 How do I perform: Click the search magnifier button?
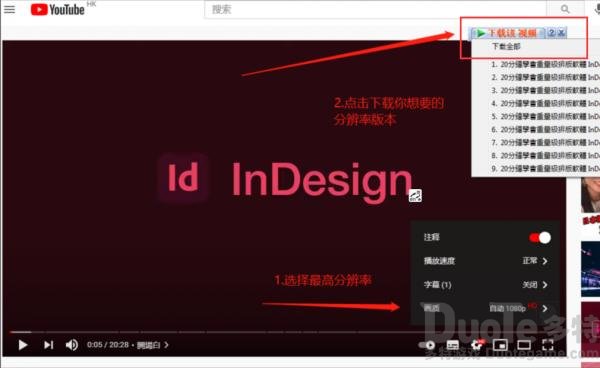click(565, 9)
